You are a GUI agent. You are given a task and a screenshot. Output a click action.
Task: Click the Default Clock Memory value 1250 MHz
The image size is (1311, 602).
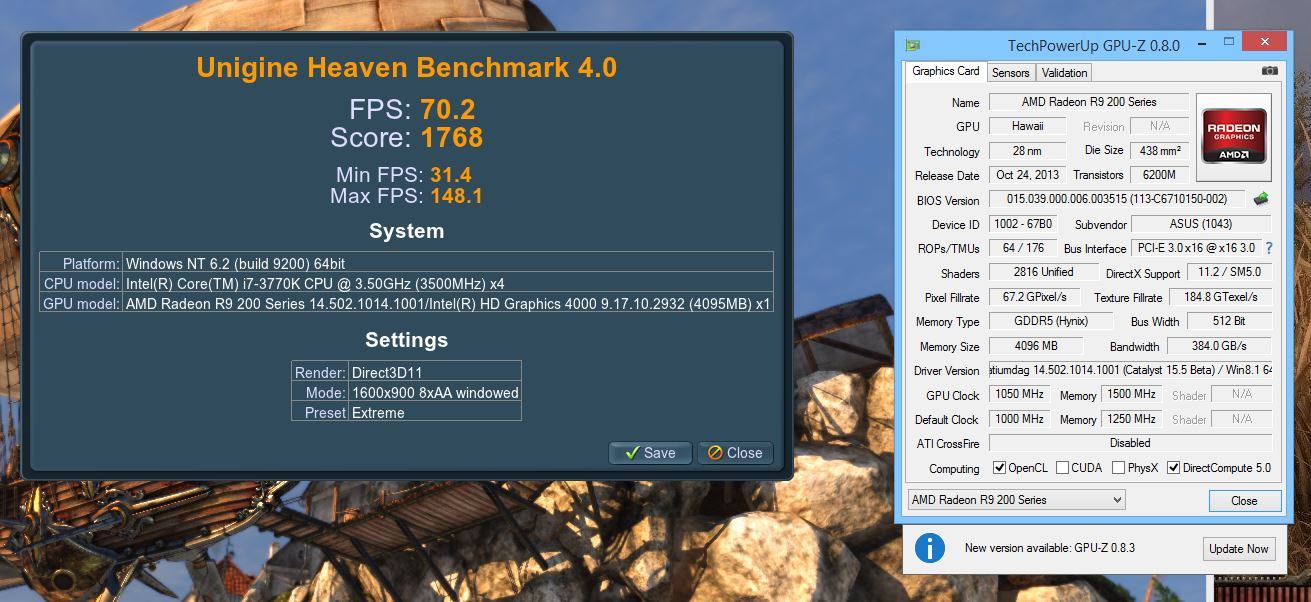point(1131,419)
